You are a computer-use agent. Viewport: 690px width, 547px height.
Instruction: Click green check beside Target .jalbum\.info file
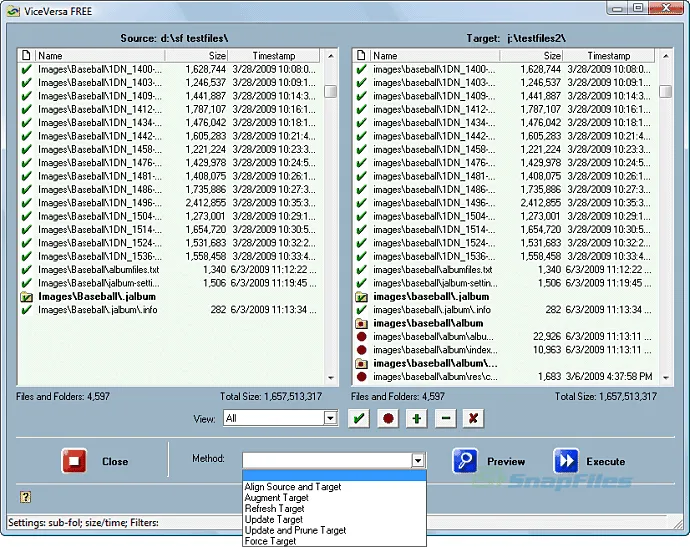[x=362, y=310]
